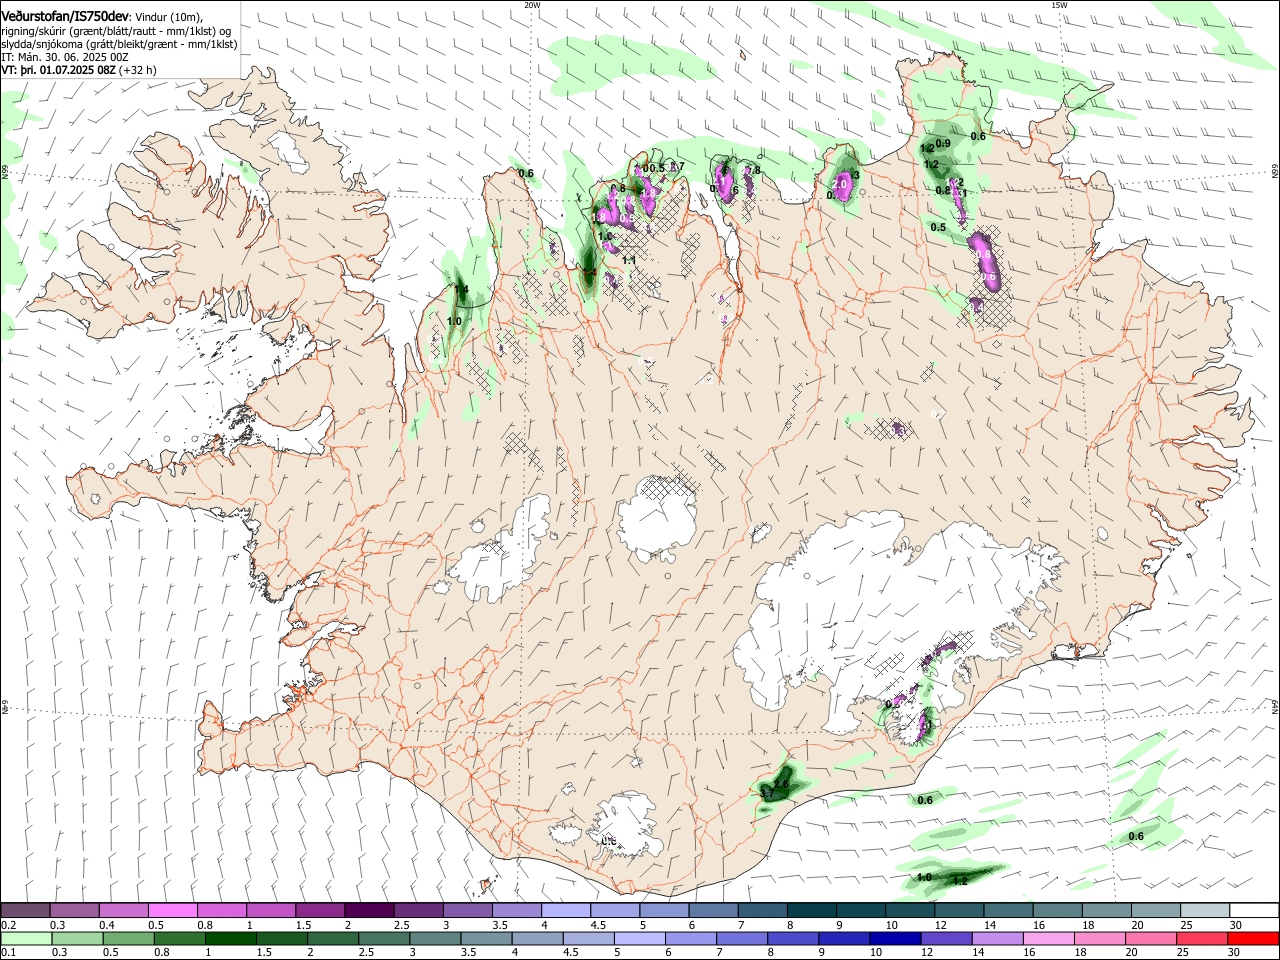Click the darkest purple snow swatch labeled 2
This screenshot has height=960, width=1280.
[368, 910]
